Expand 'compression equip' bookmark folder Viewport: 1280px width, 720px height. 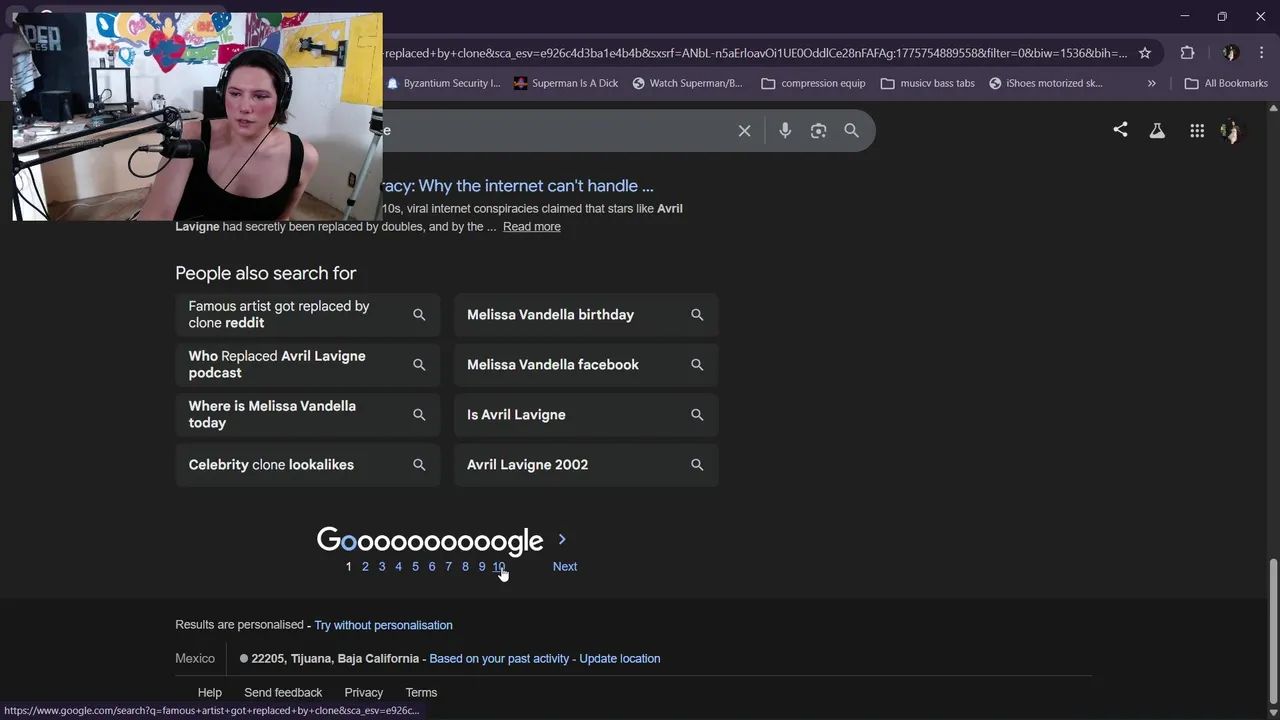tap(813, 83)
